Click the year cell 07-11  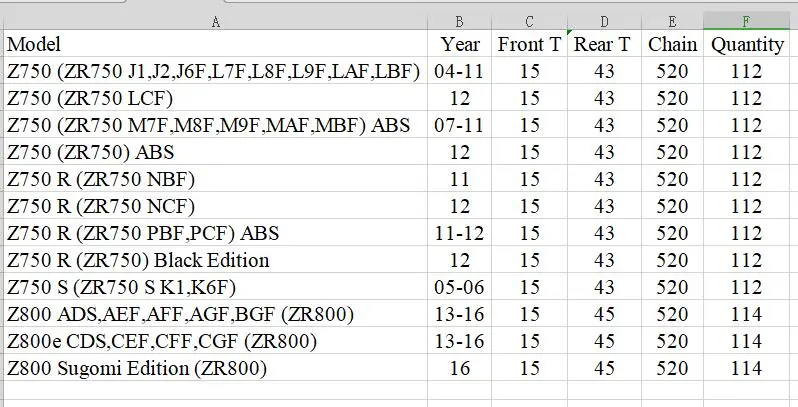(460, 125)
